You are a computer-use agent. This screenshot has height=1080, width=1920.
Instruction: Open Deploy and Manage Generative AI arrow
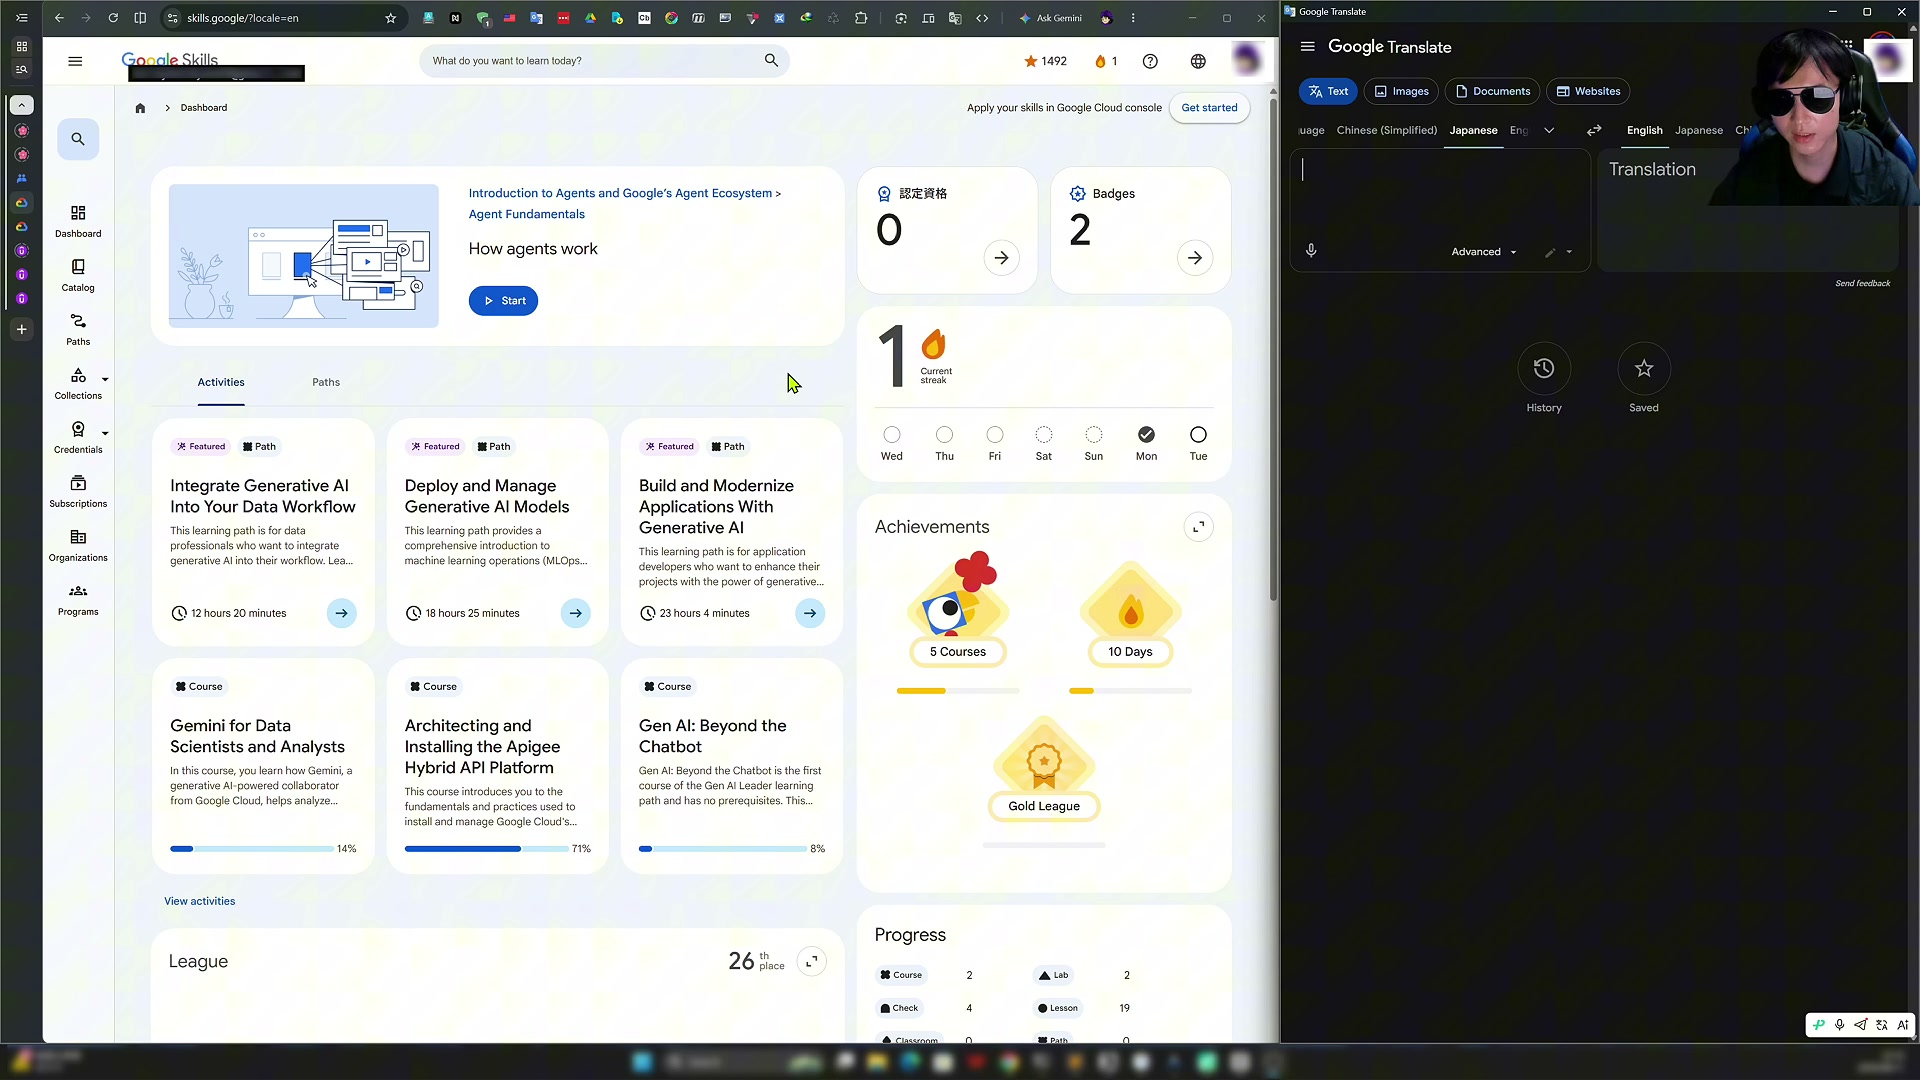pos(576,613)
